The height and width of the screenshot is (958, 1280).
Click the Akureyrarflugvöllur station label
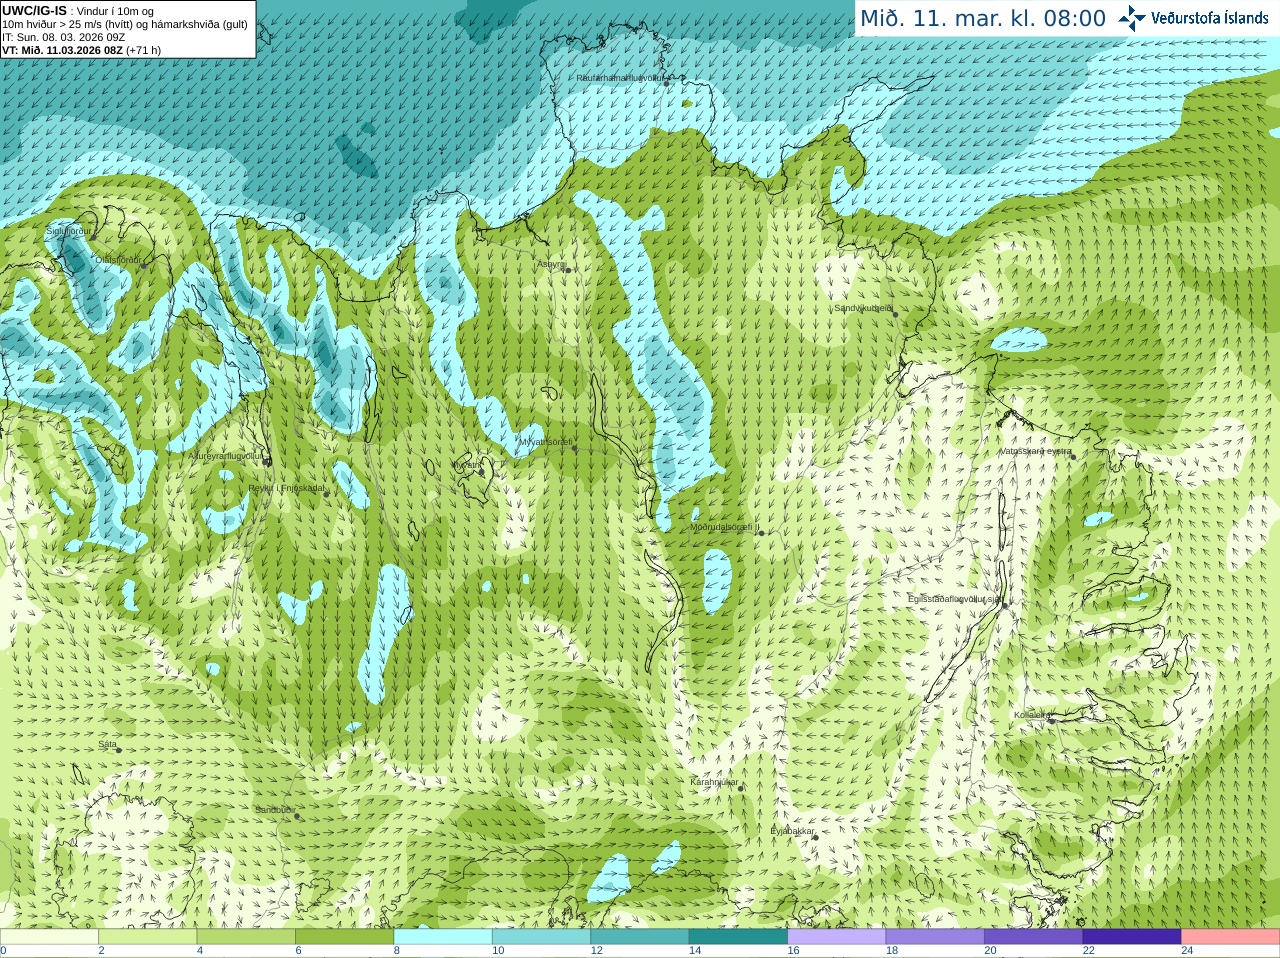coord(226,456)
